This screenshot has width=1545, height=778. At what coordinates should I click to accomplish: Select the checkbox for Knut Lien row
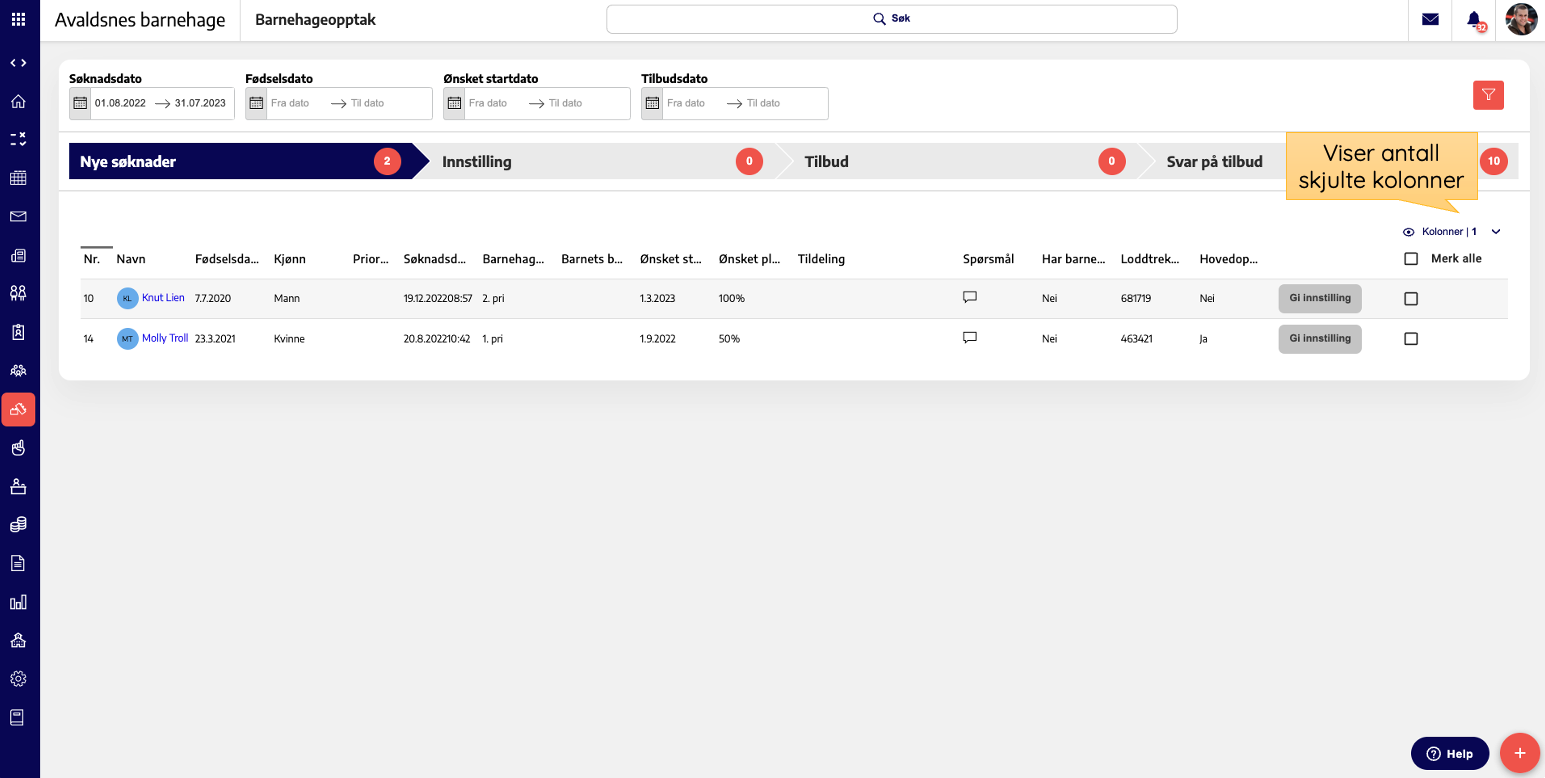1411,298
